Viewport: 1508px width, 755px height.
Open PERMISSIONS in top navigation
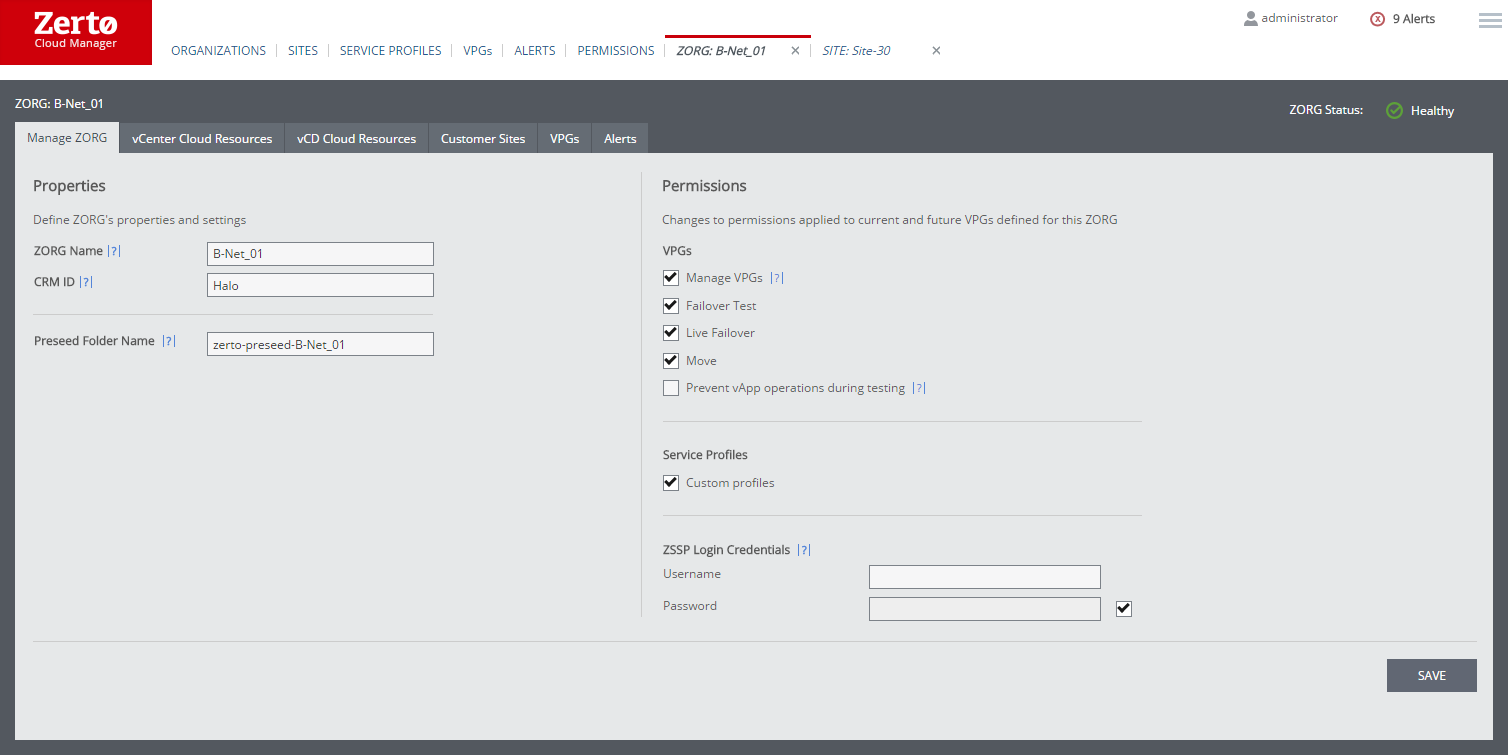point(616,51)
